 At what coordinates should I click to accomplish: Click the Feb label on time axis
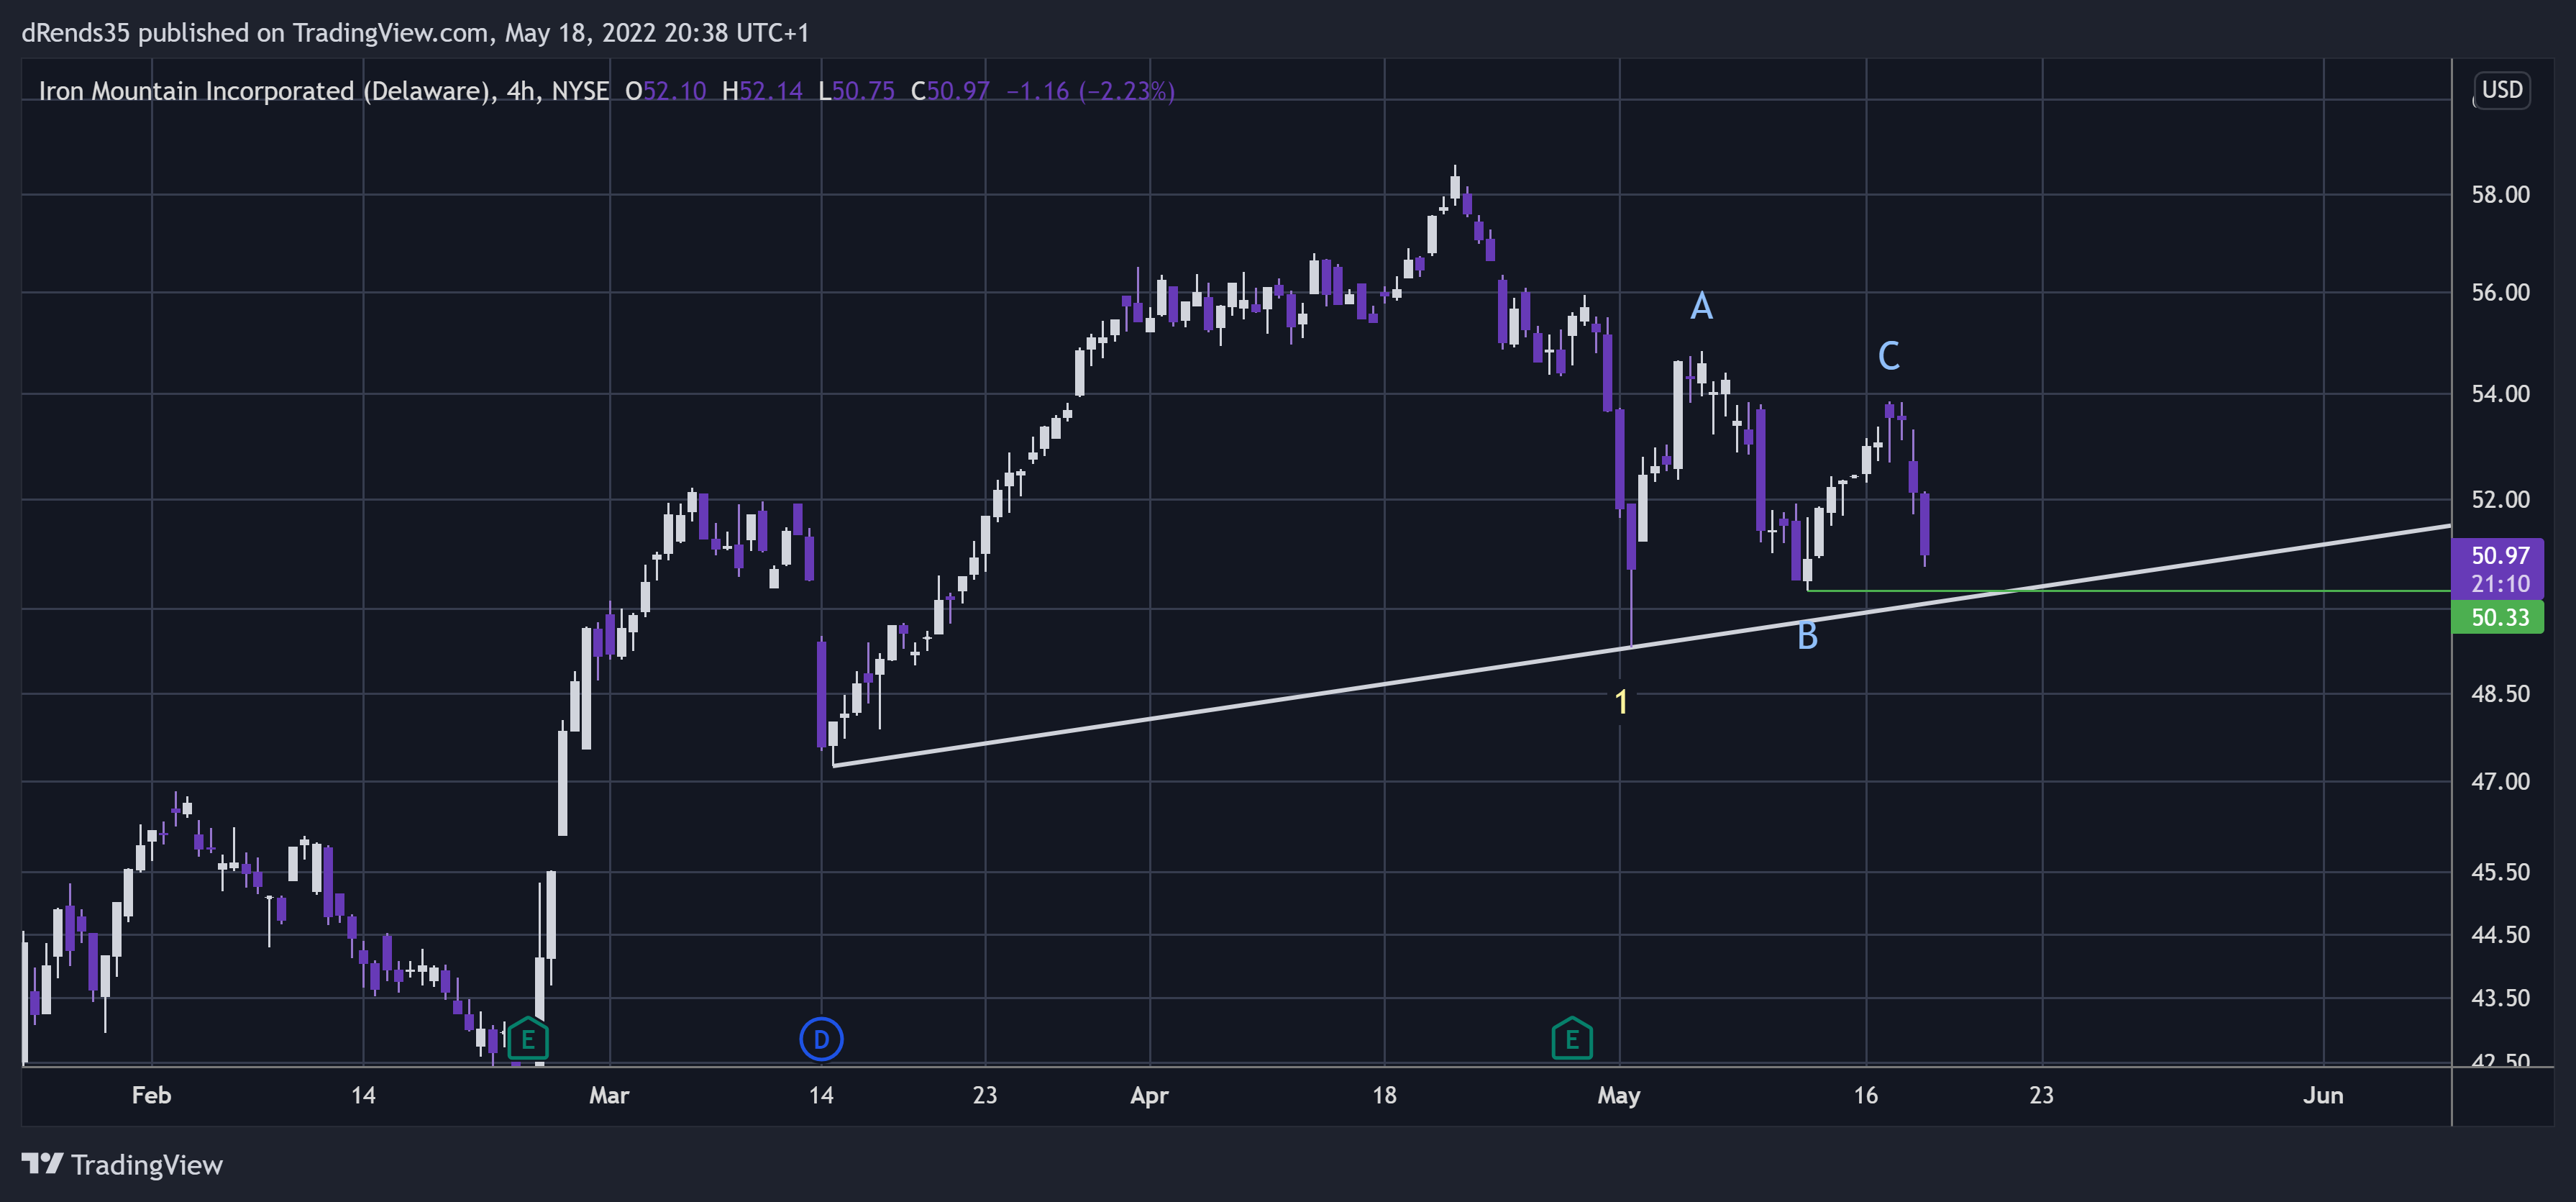click(151, 1095)
